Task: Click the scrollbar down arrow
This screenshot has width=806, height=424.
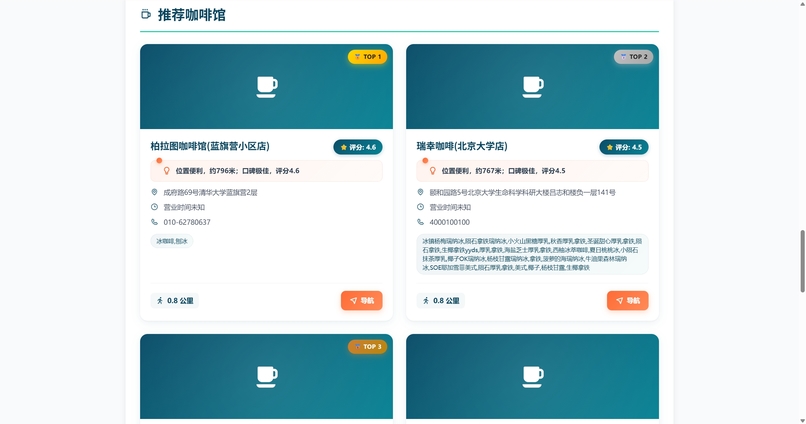Action: click(x=802, y=420)
